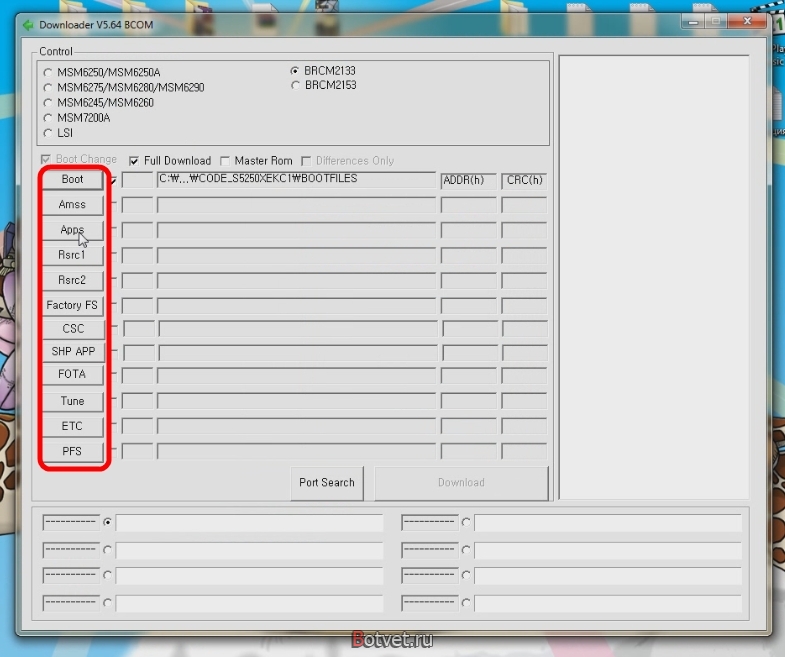This screenshot has height=657, width=785.
Task: Click the Downloader window icon in title bar
Action: pyautogui.click(x=29, y=25)
